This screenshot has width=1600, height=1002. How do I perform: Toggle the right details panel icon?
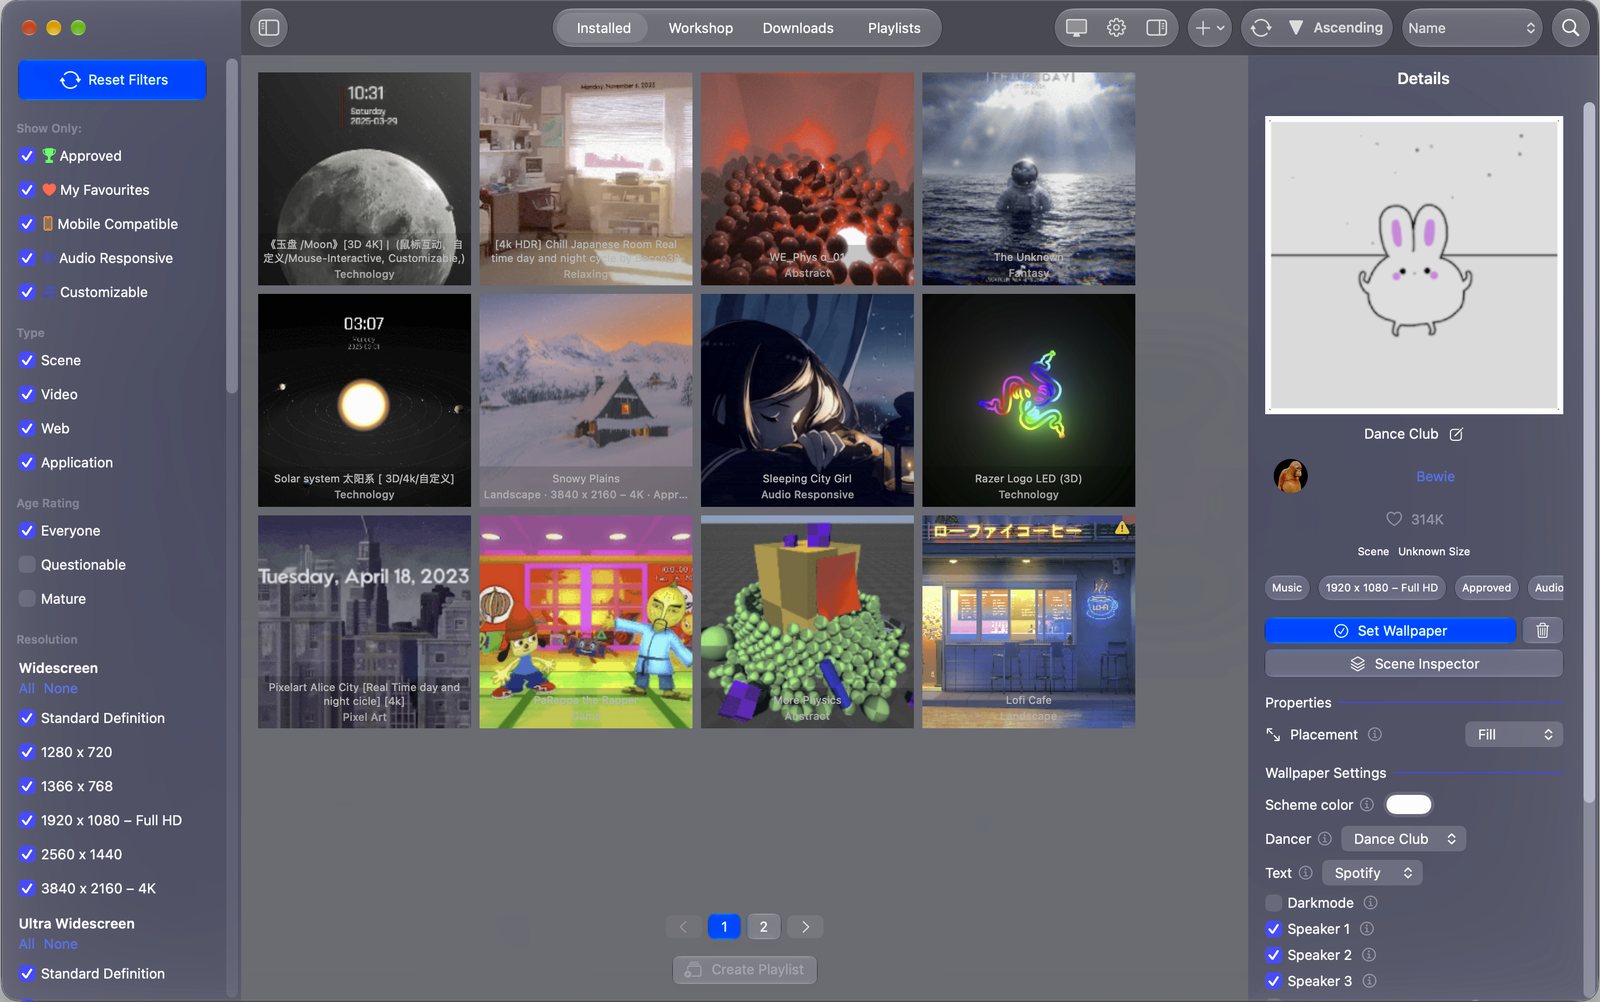point(1156,28)
